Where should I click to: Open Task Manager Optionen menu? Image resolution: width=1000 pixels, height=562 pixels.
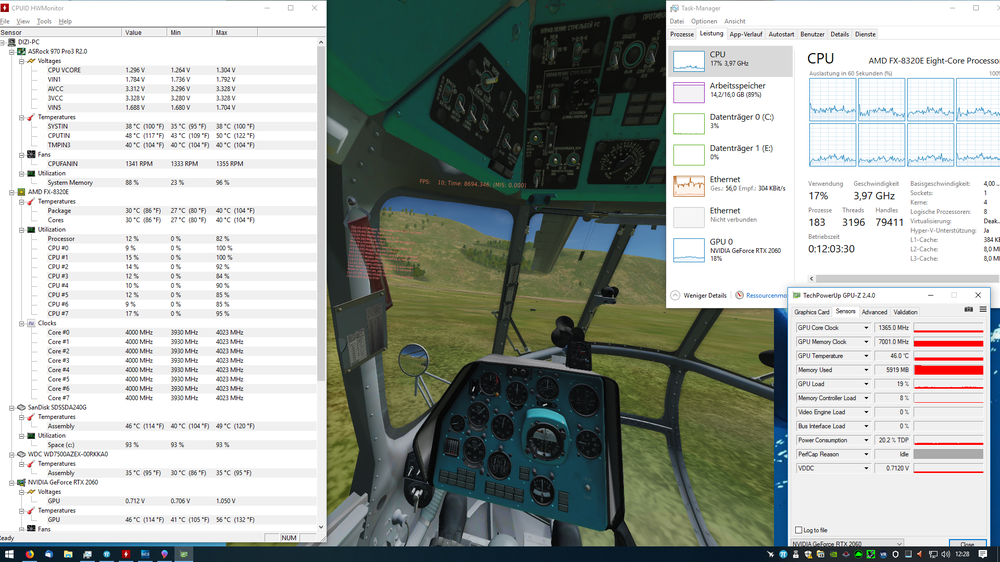703,21
